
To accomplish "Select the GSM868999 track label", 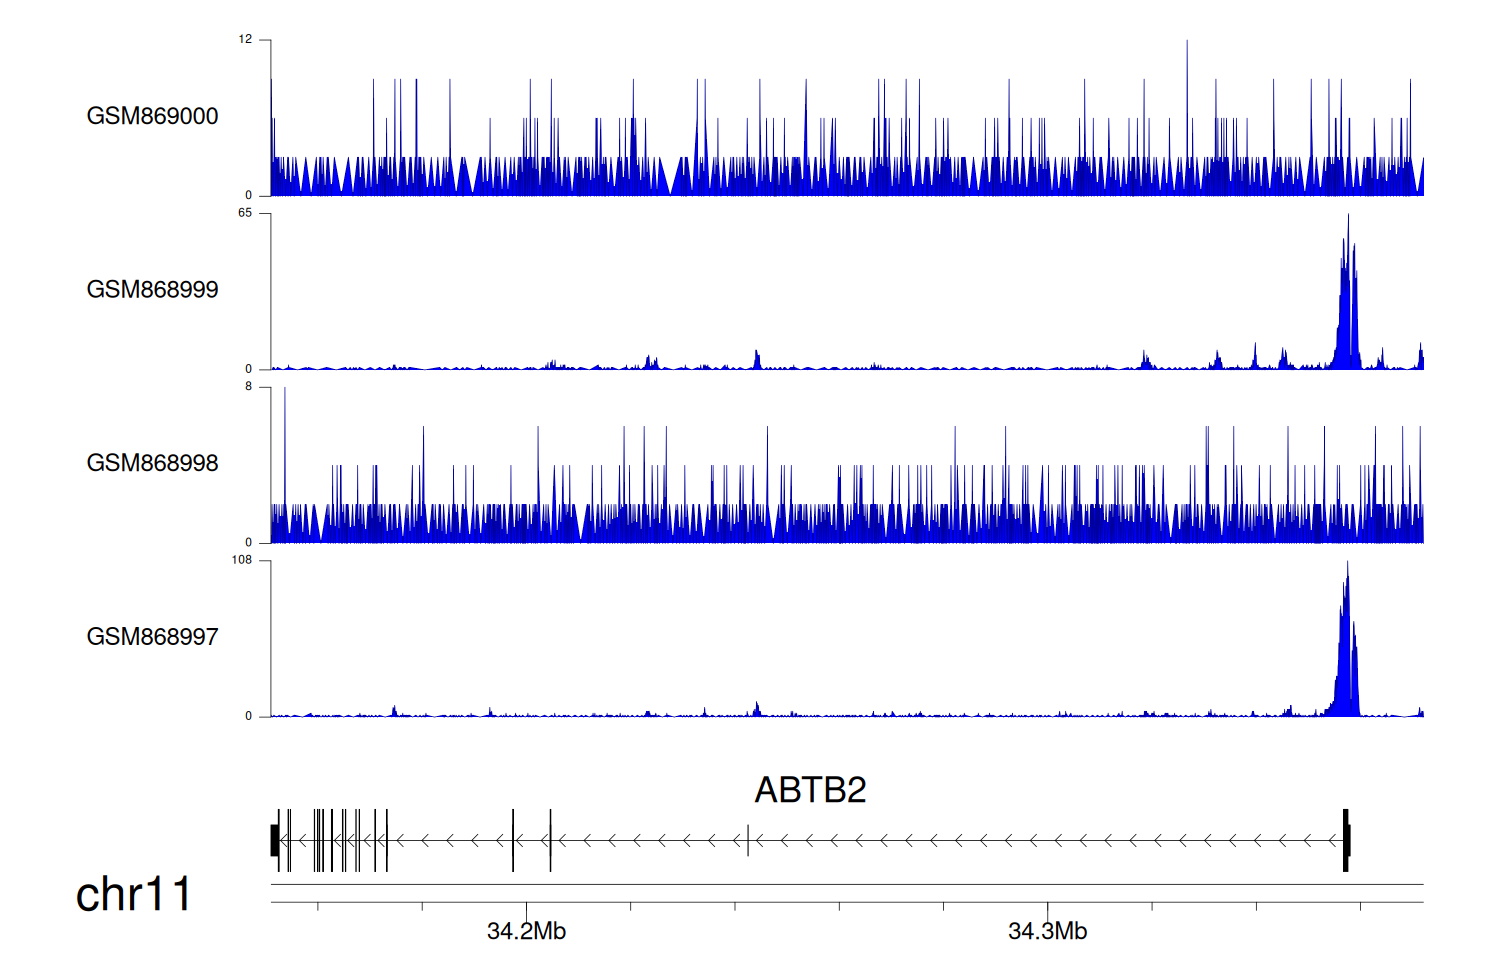I will pos(152,290).
